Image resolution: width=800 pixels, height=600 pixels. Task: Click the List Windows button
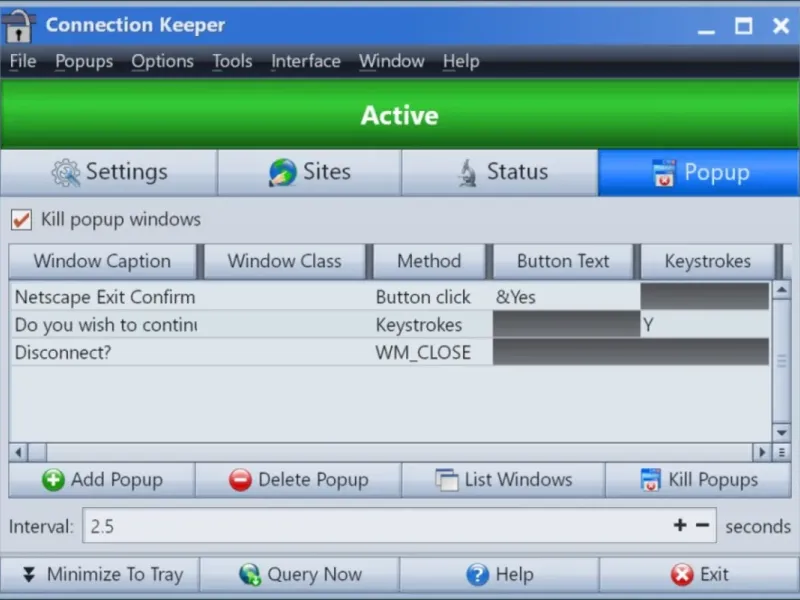pos(504,480)
